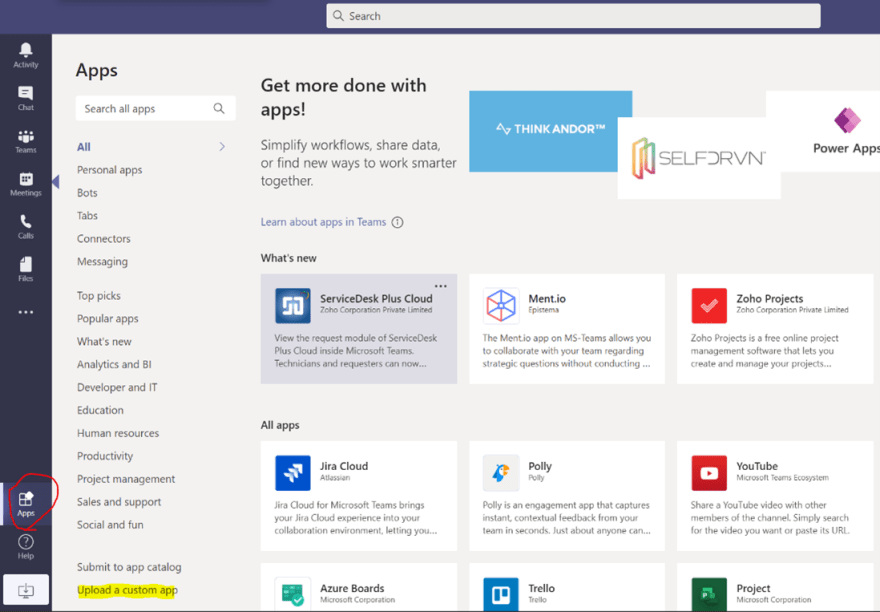Image resolution: width=880 pixels, height=612 pixels.
Task: Open Learn about apps in Teams link
Action: [x=323, y=222]
